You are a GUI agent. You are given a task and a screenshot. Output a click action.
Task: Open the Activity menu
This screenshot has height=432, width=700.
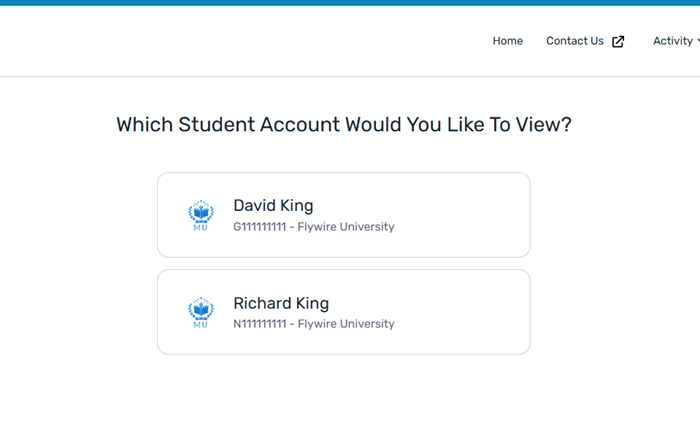[673, 41]
